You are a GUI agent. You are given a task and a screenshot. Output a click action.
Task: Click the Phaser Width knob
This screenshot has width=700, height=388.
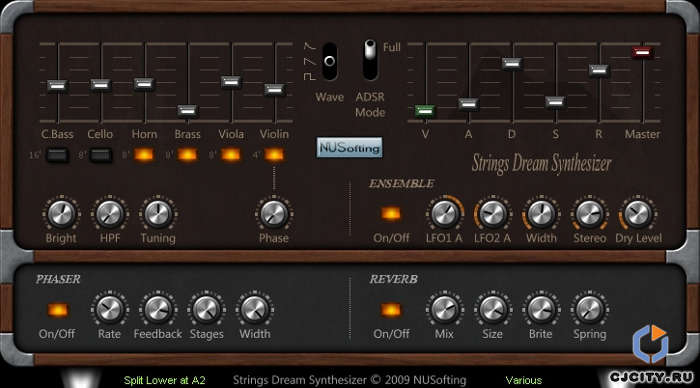(255, 309)
